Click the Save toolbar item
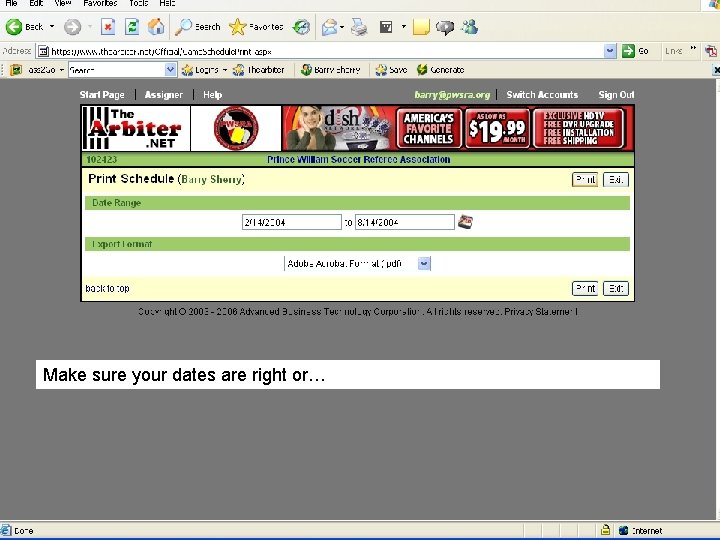The width and height of the screenshot is (720, 540). [391, 70]
